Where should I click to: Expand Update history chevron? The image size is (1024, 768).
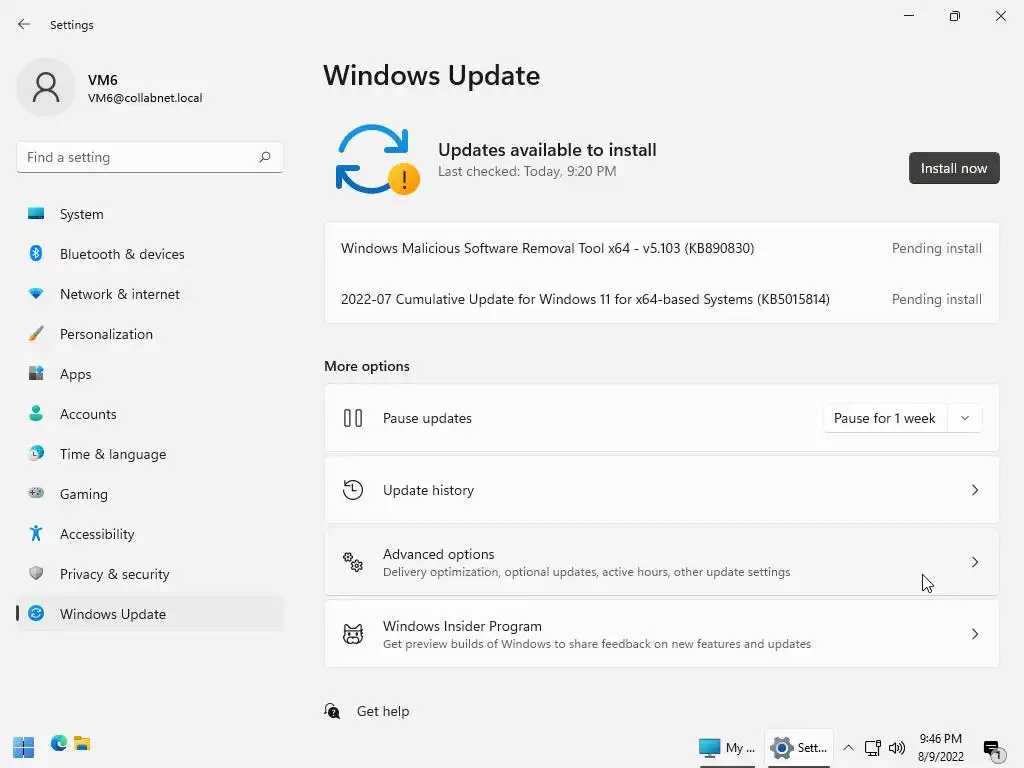point(974,490)
